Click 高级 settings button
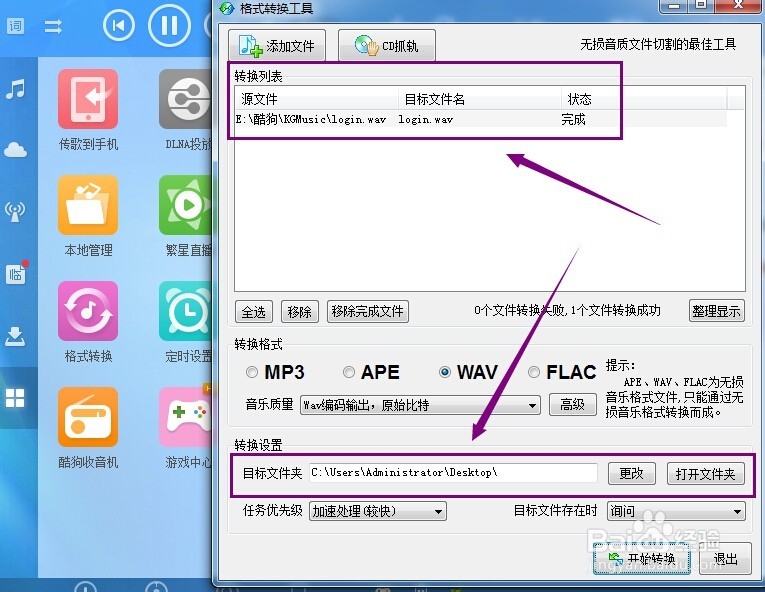This screenshot has height=592, width=765. (572, 405)
